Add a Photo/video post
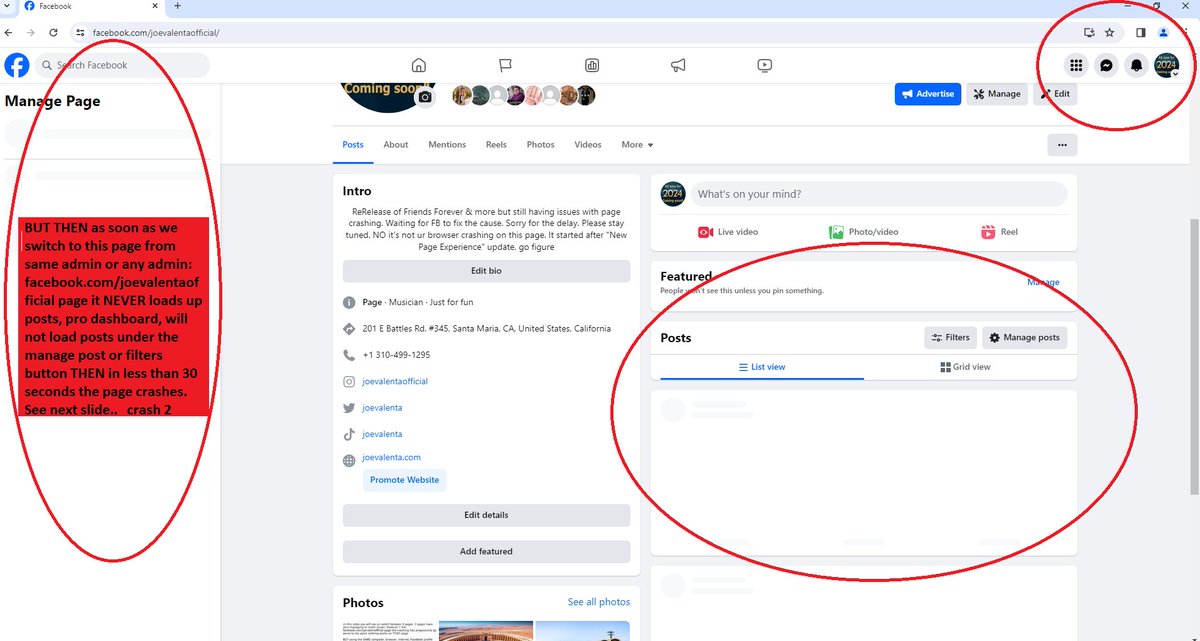The image size is (1200, 641). click(x=864, y=232)
